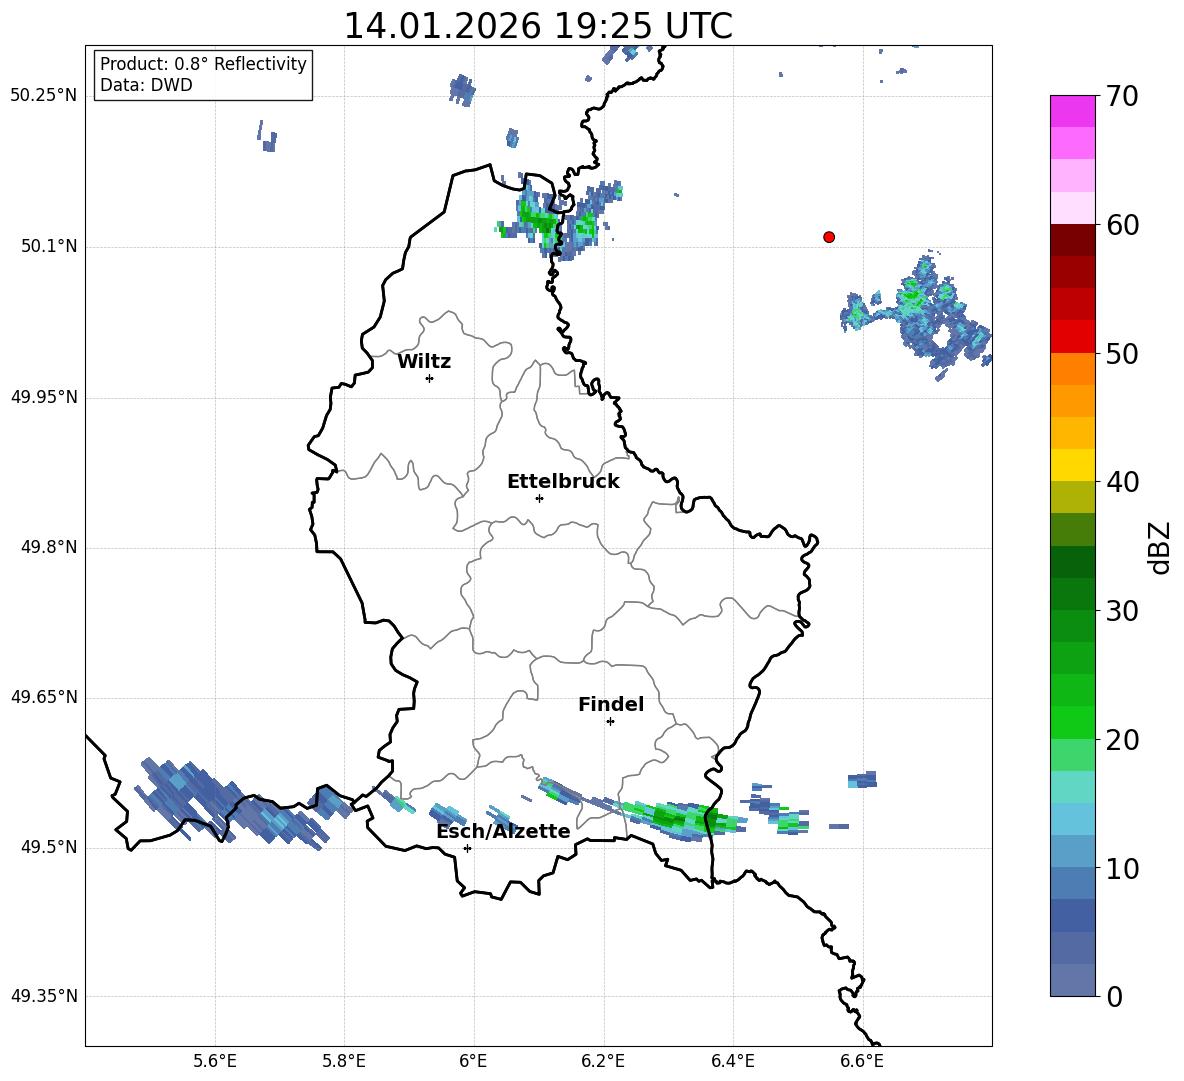Click the Esch/Alzette city label
Screen dimensions: 1184x1081
[x=503, y=832]
